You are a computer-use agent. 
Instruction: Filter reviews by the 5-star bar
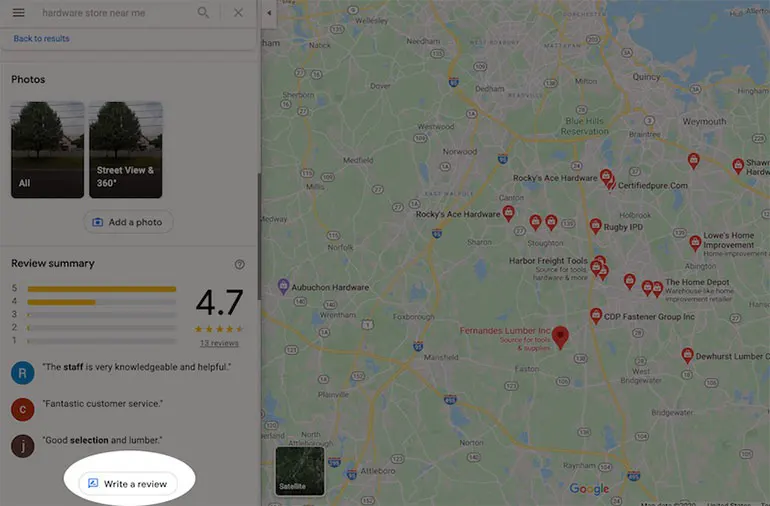click(x=102, y=289)
